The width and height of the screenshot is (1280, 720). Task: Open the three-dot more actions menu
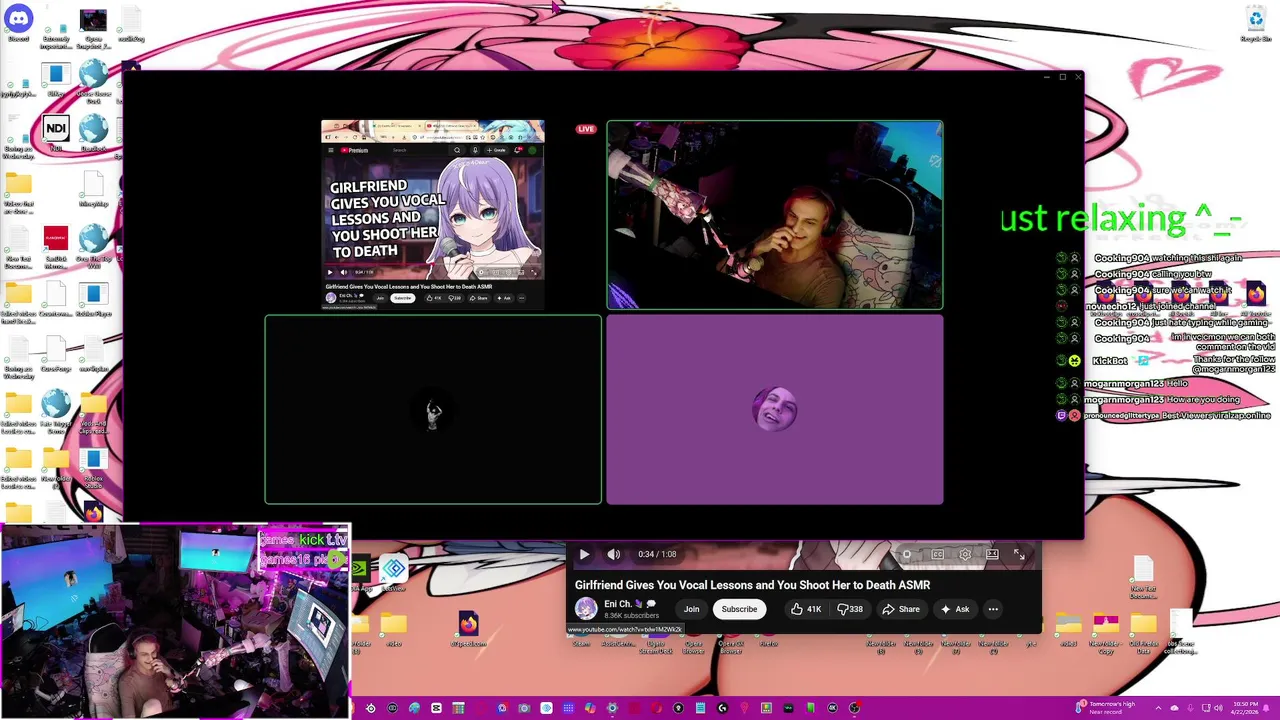993,609
